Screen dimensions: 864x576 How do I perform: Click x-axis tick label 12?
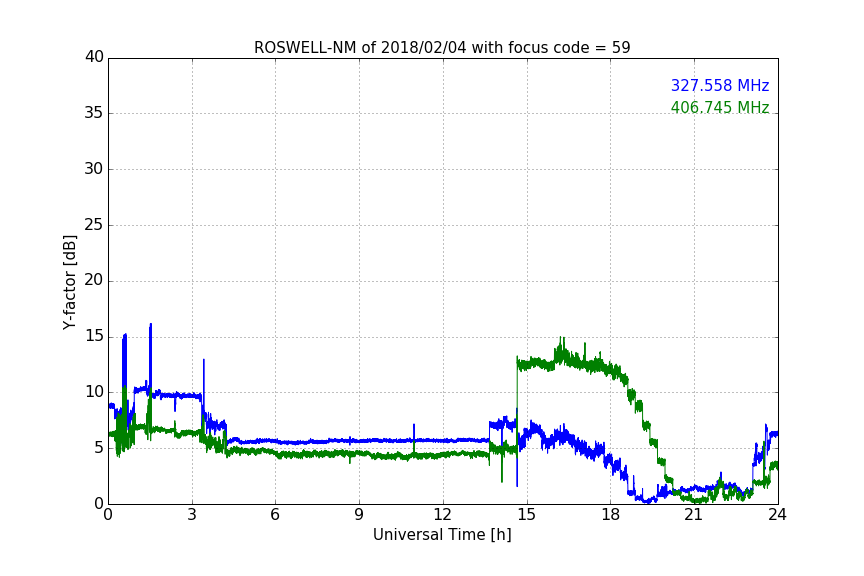443,515
